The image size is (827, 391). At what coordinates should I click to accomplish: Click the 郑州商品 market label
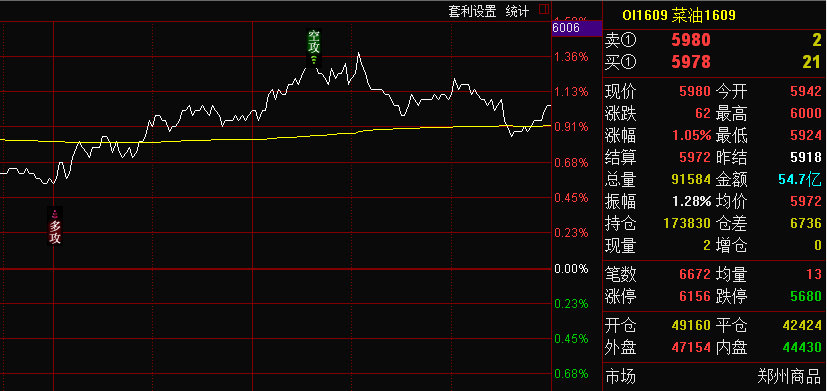pyautogui.click(x=789, y=376)
